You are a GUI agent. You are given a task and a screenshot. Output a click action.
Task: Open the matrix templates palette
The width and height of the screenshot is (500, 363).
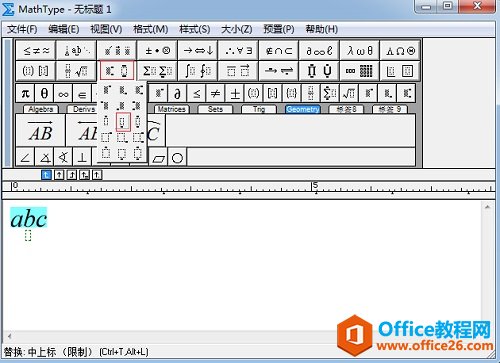(x=360, y=71)
